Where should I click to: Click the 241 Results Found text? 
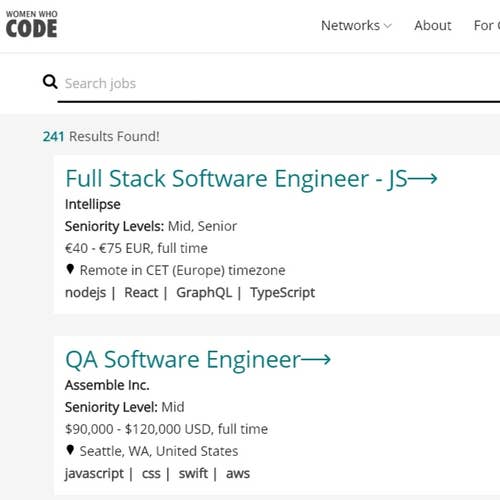tap(101, 136)
